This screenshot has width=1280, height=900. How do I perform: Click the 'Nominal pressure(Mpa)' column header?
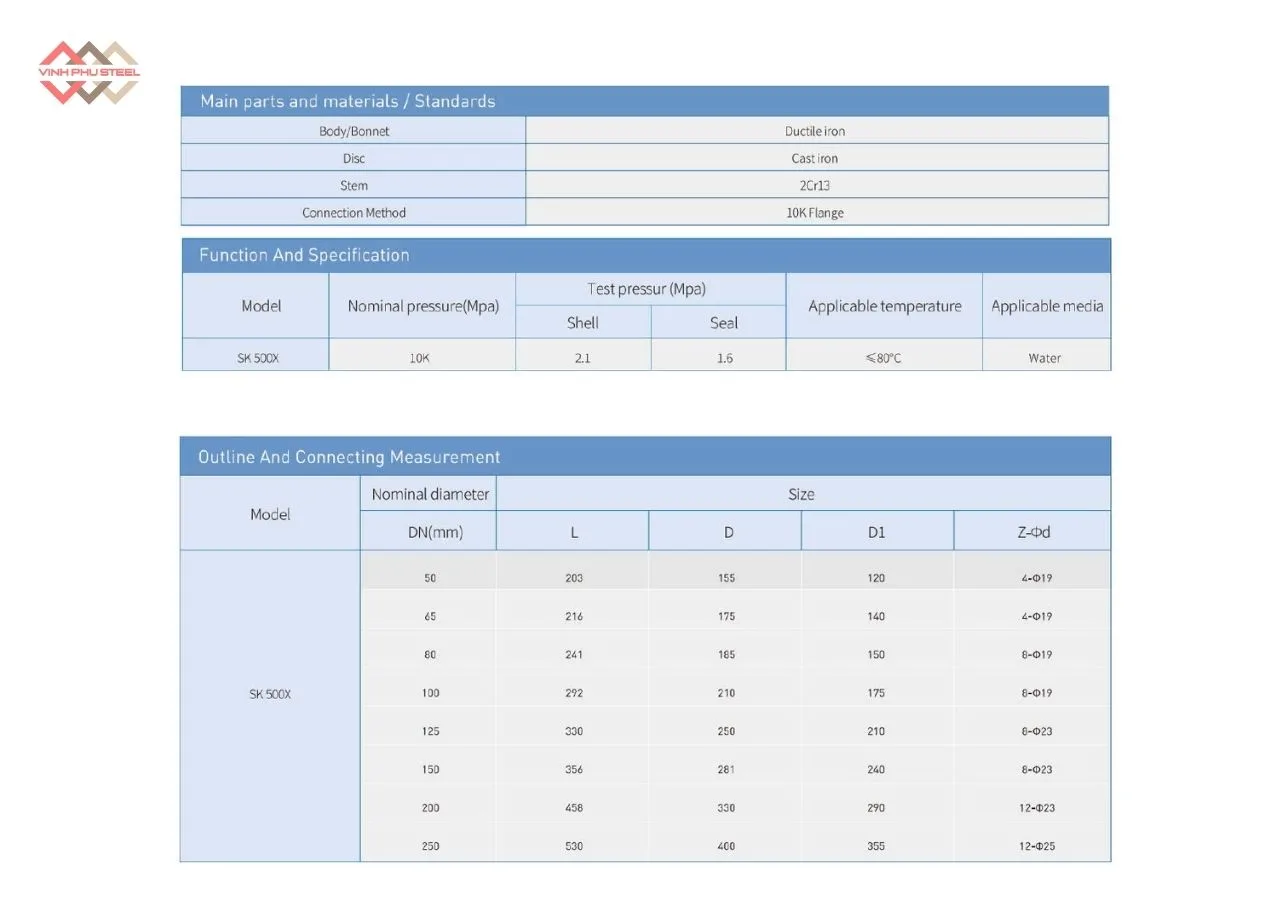tap(423, 306)
